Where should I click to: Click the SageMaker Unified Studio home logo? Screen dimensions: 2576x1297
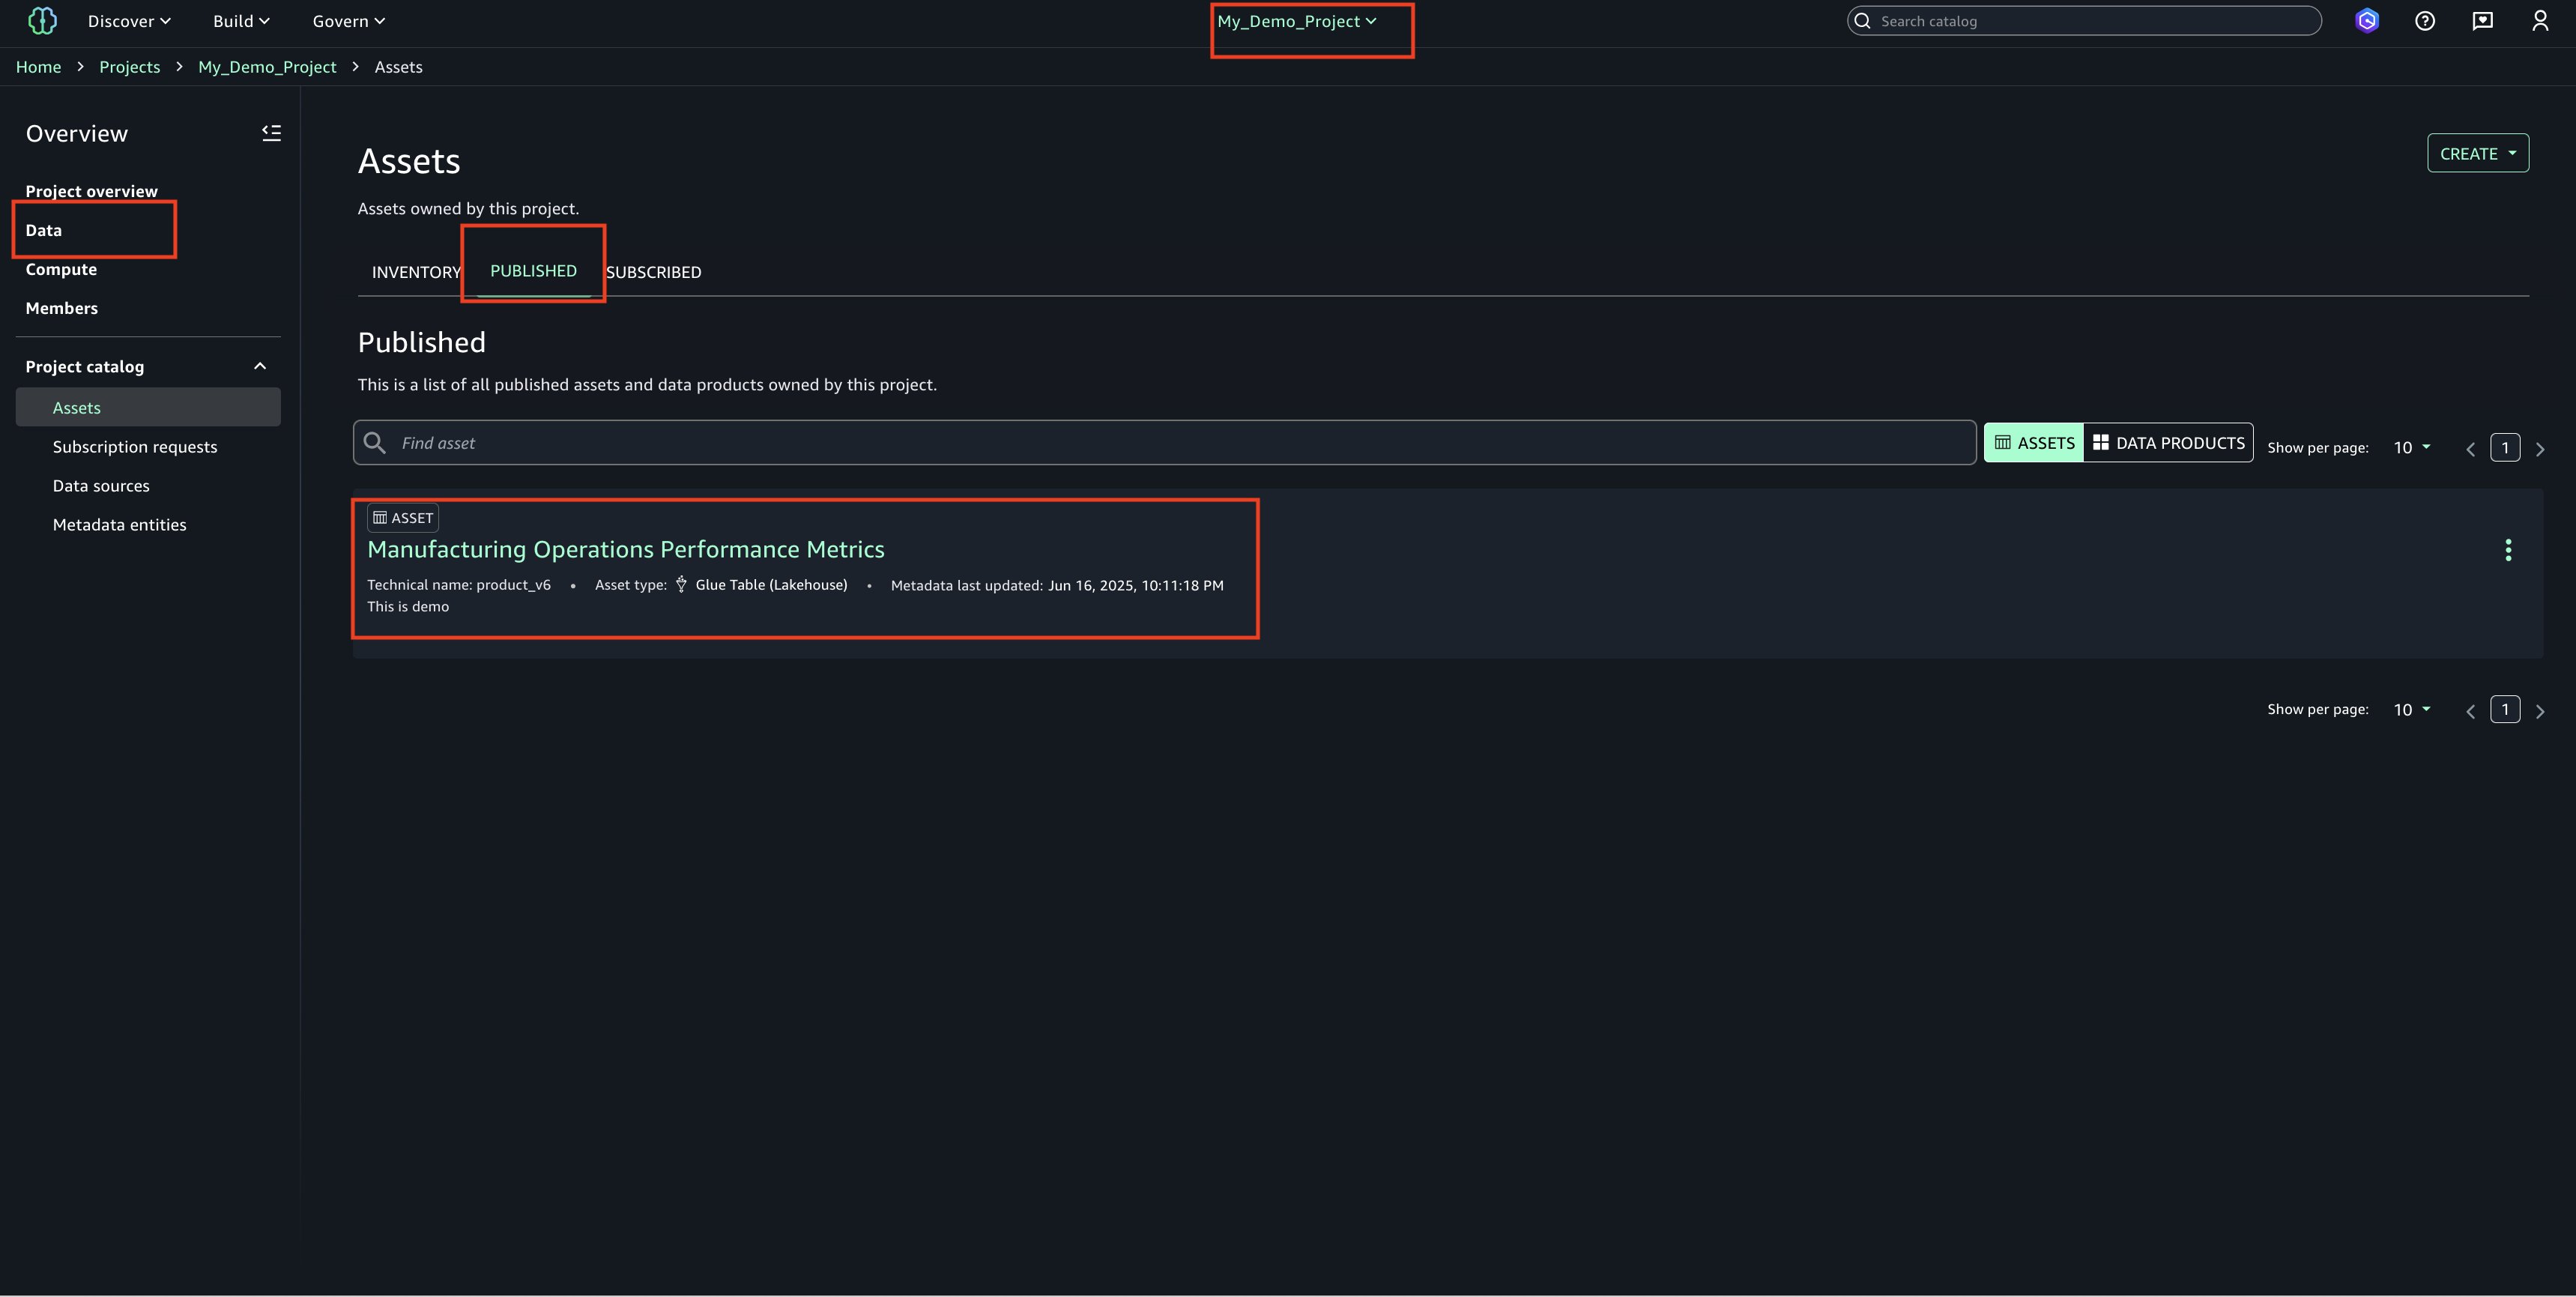[42, 21]
